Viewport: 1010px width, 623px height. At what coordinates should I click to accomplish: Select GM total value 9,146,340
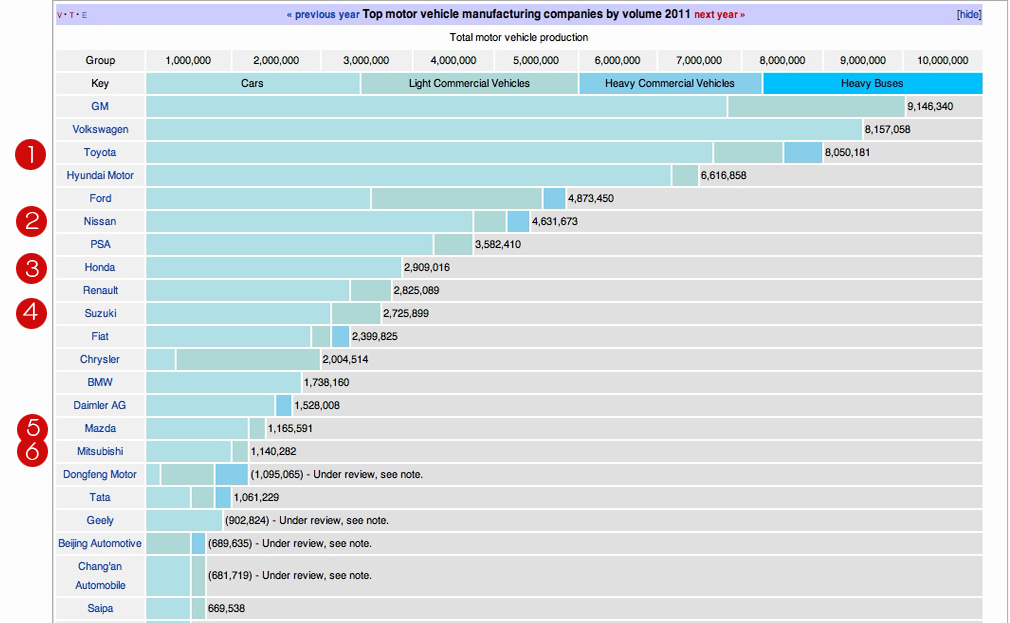[x=930, y=106]
